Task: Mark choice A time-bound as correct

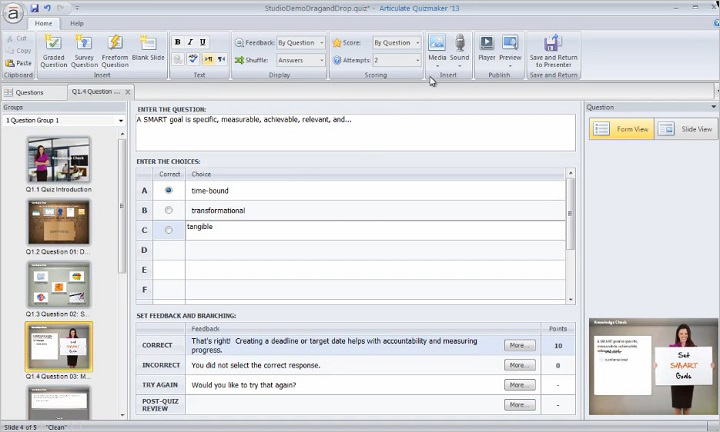Action: click(x=168, y=190)
